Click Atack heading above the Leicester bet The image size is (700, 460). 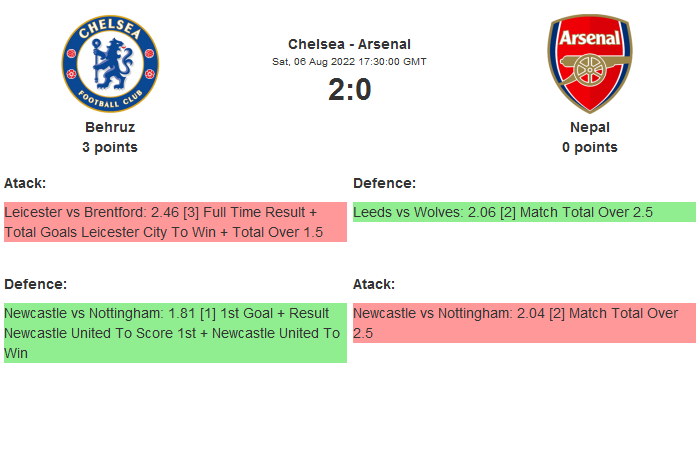click(x=25, y=183)
